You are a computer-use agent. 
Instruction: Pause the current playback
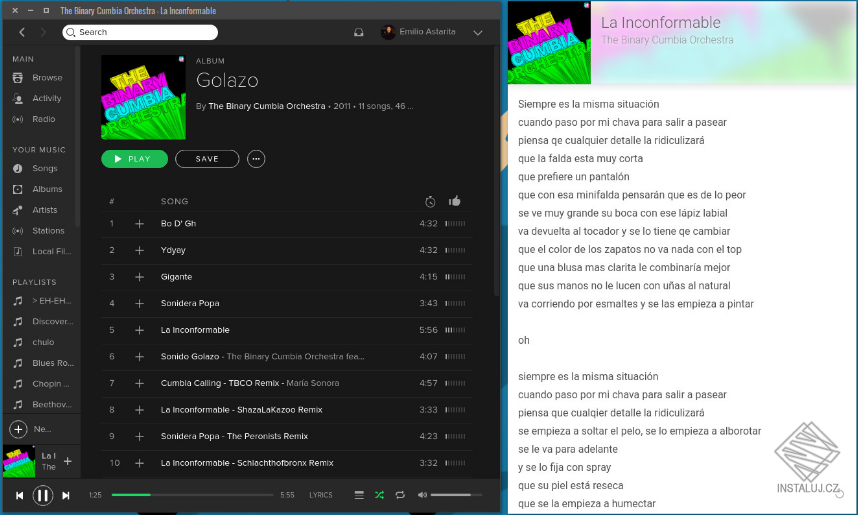pyautogui.click(x=43, y=495)
